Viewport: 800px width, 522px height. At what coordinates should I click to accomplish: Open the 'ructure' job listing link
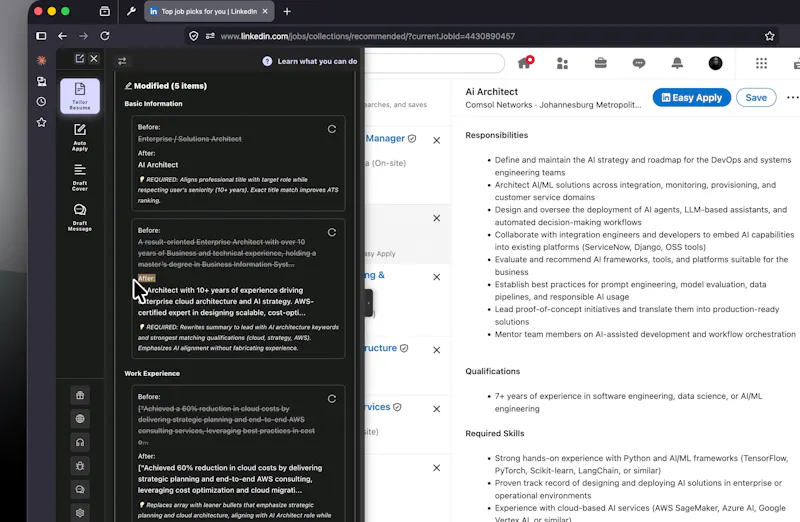[x=381, y=348]
